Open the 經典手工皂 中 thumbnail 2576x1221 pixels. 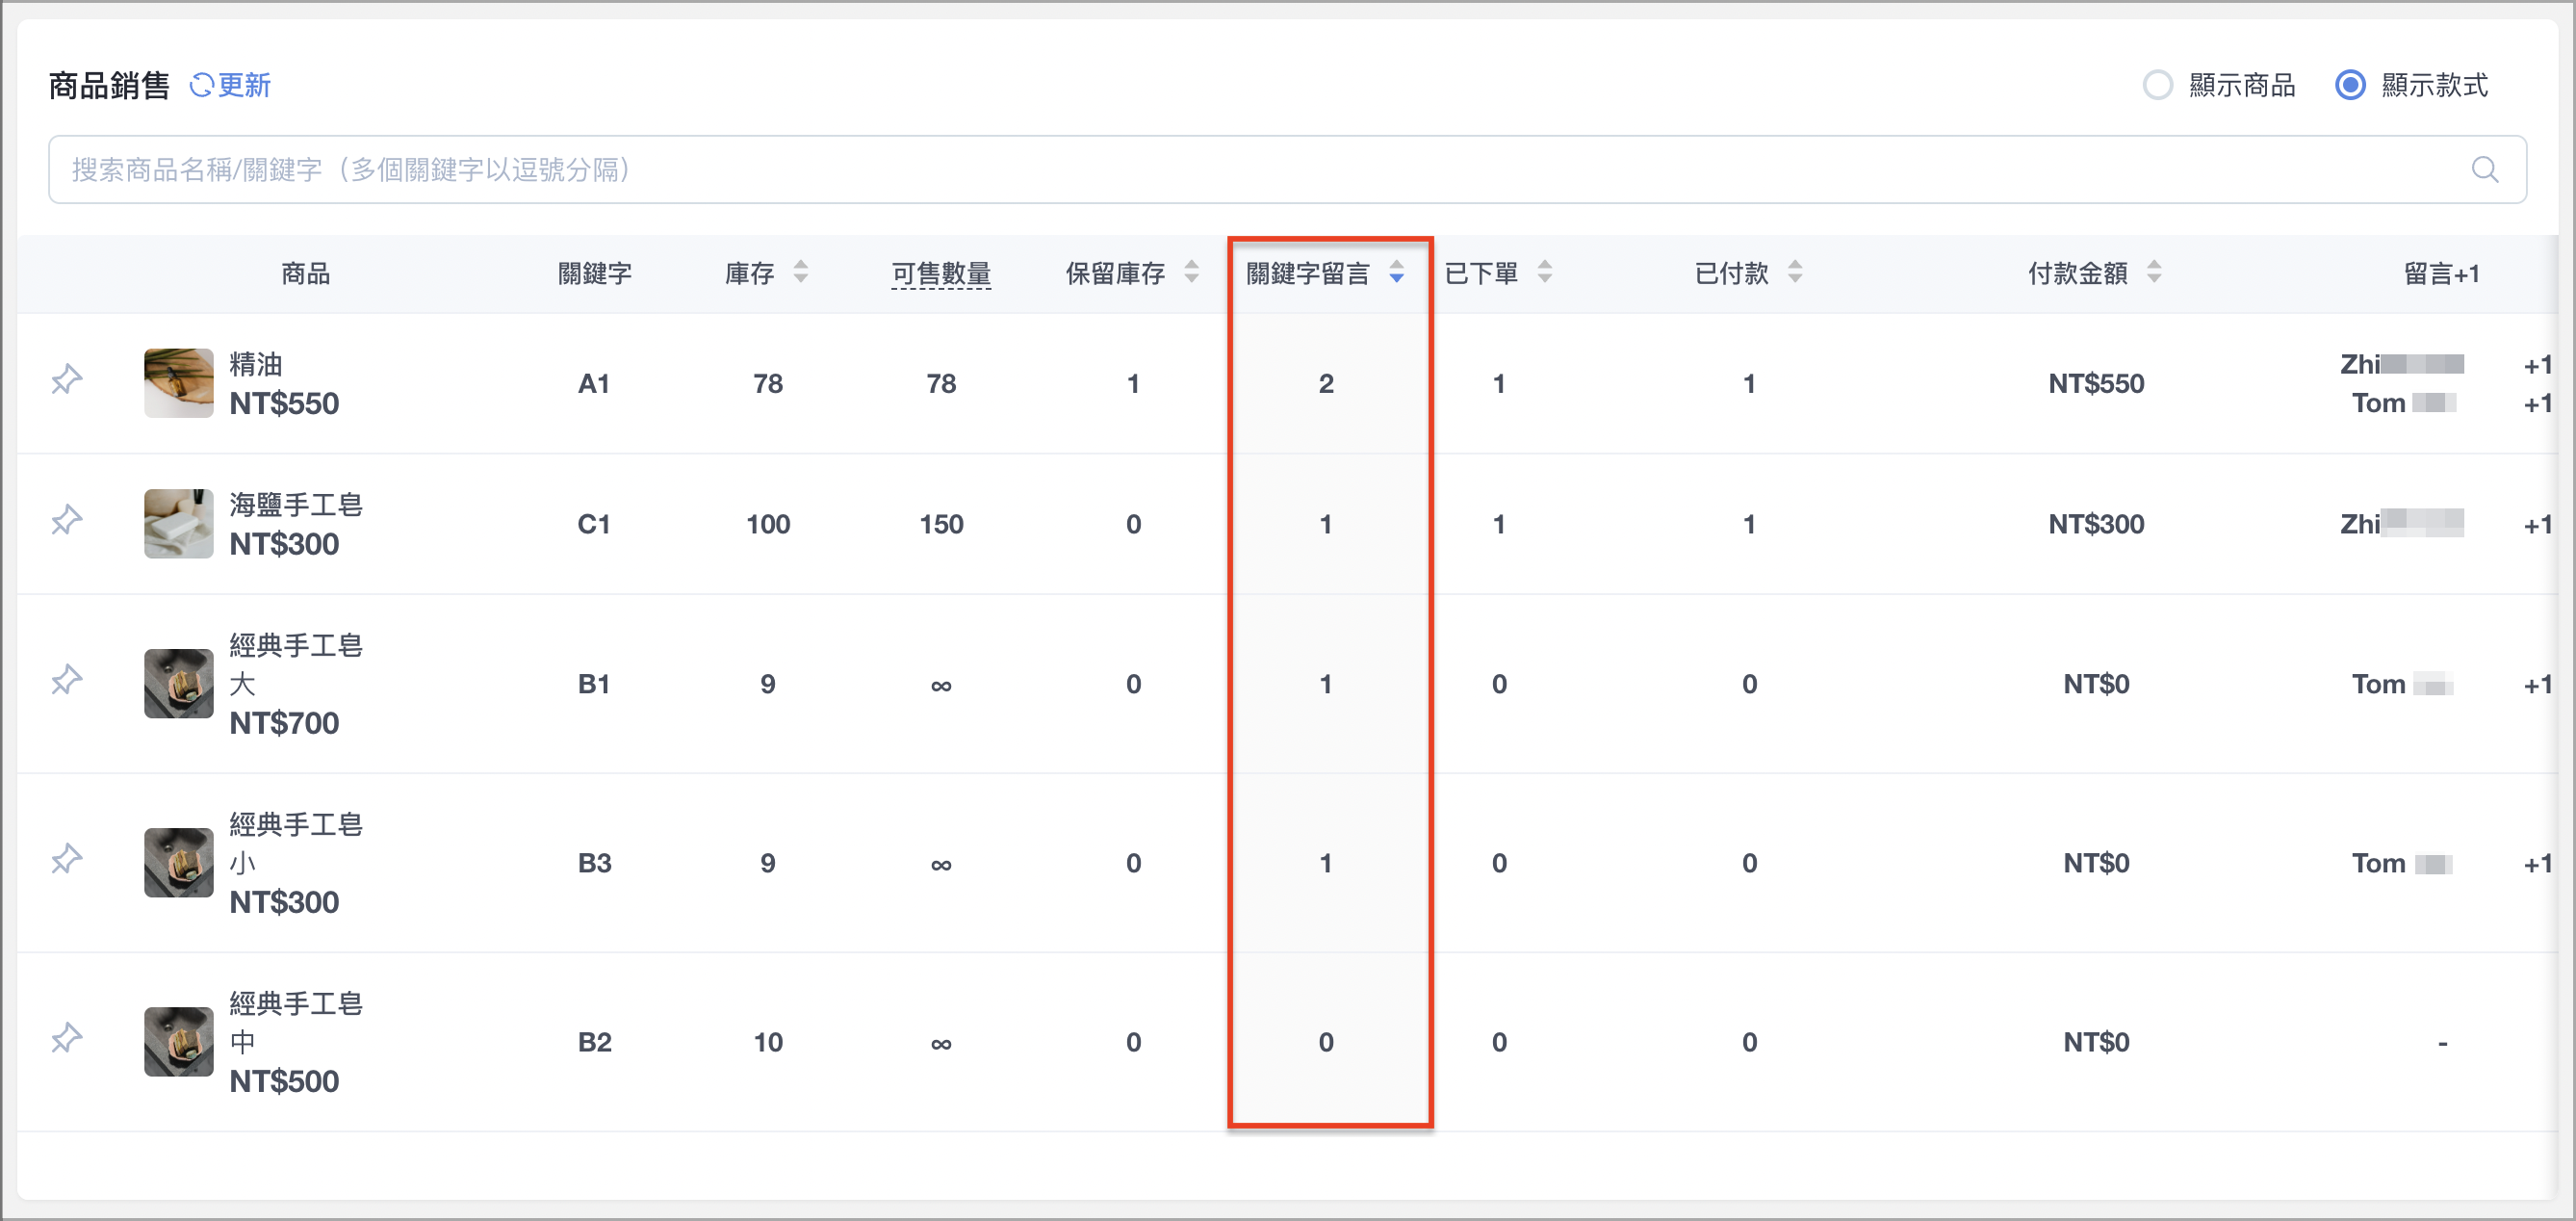tap(178, 1041)
